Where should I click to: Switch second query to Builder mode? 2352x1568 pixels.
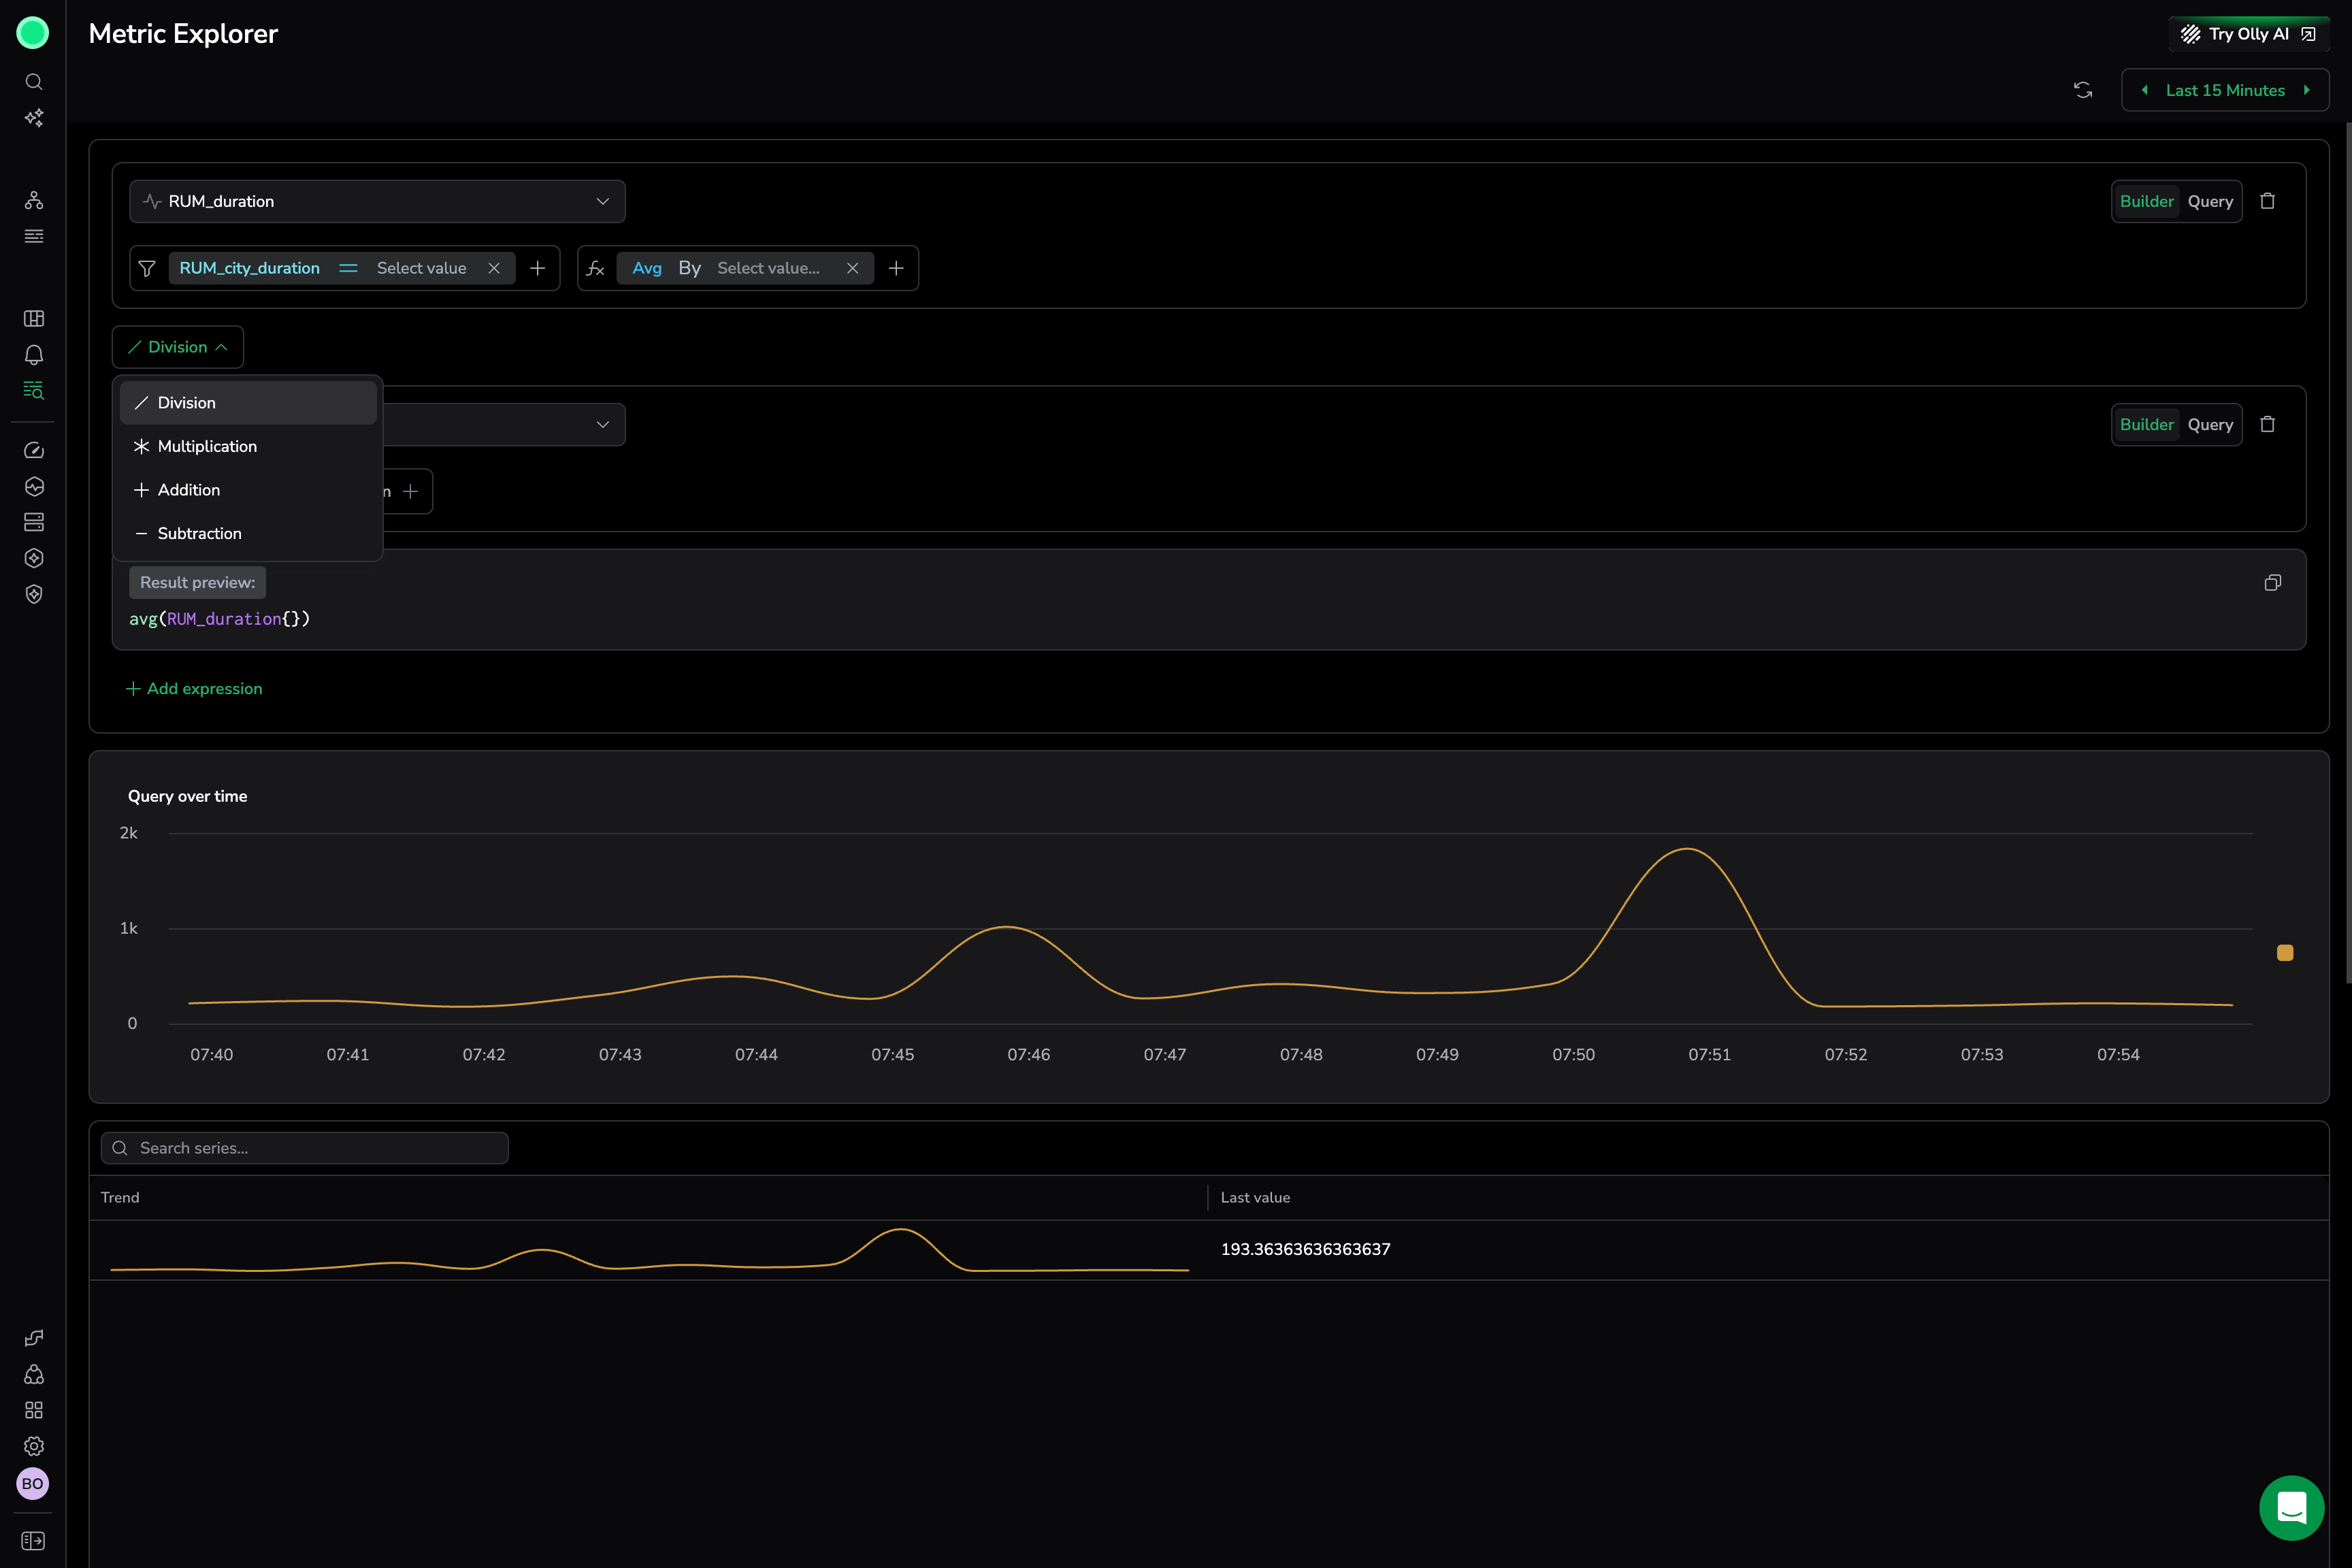(x=2146, y=424)
